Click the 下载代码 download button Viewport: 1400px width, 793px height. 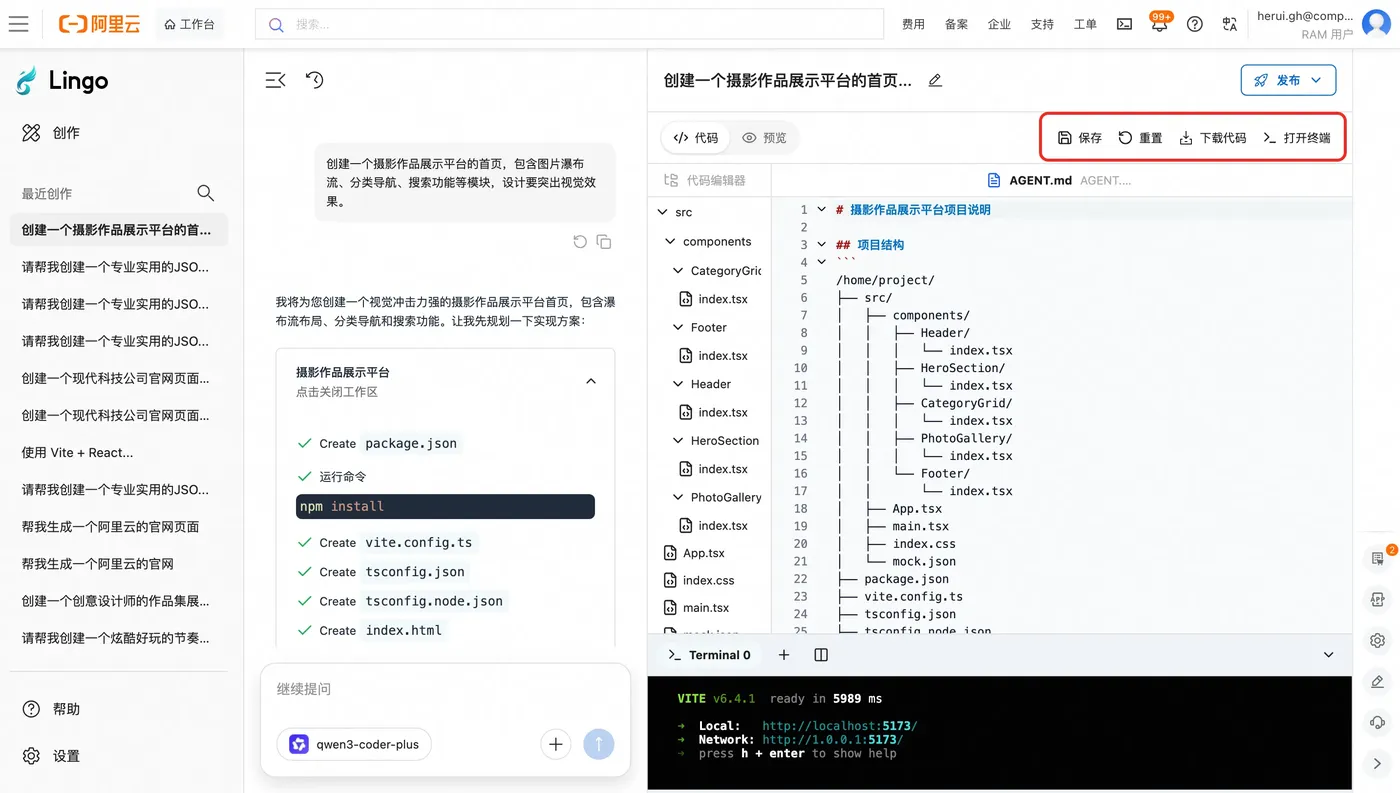coord(1213,138)
